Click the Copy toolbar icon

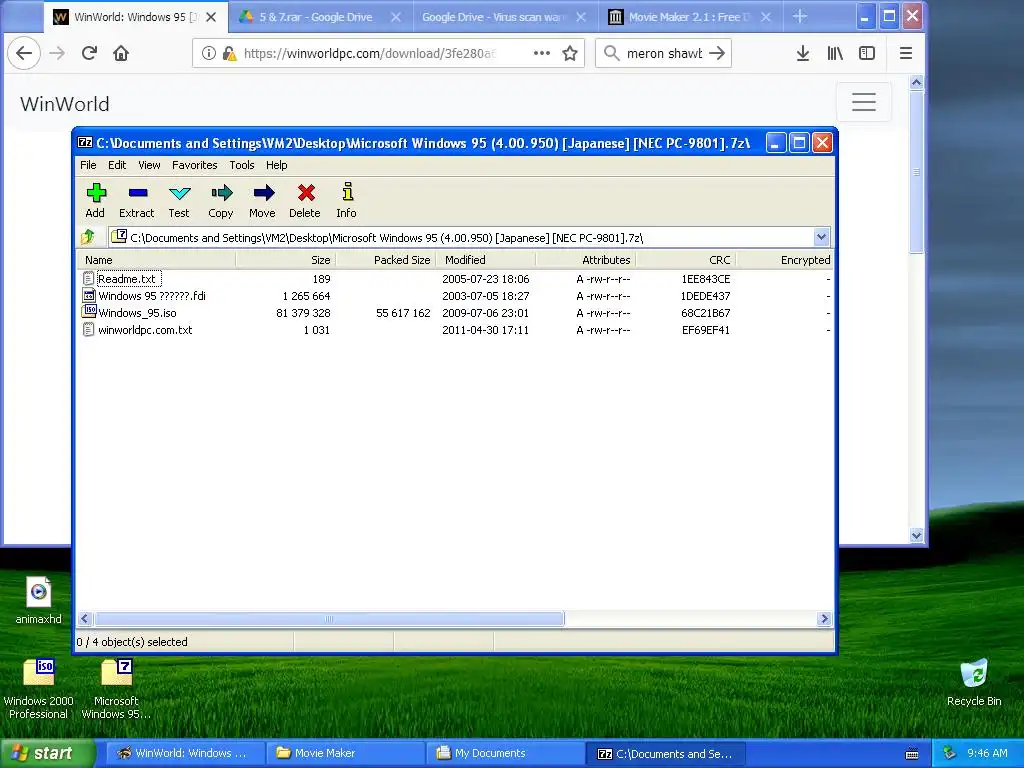[221, 200]
